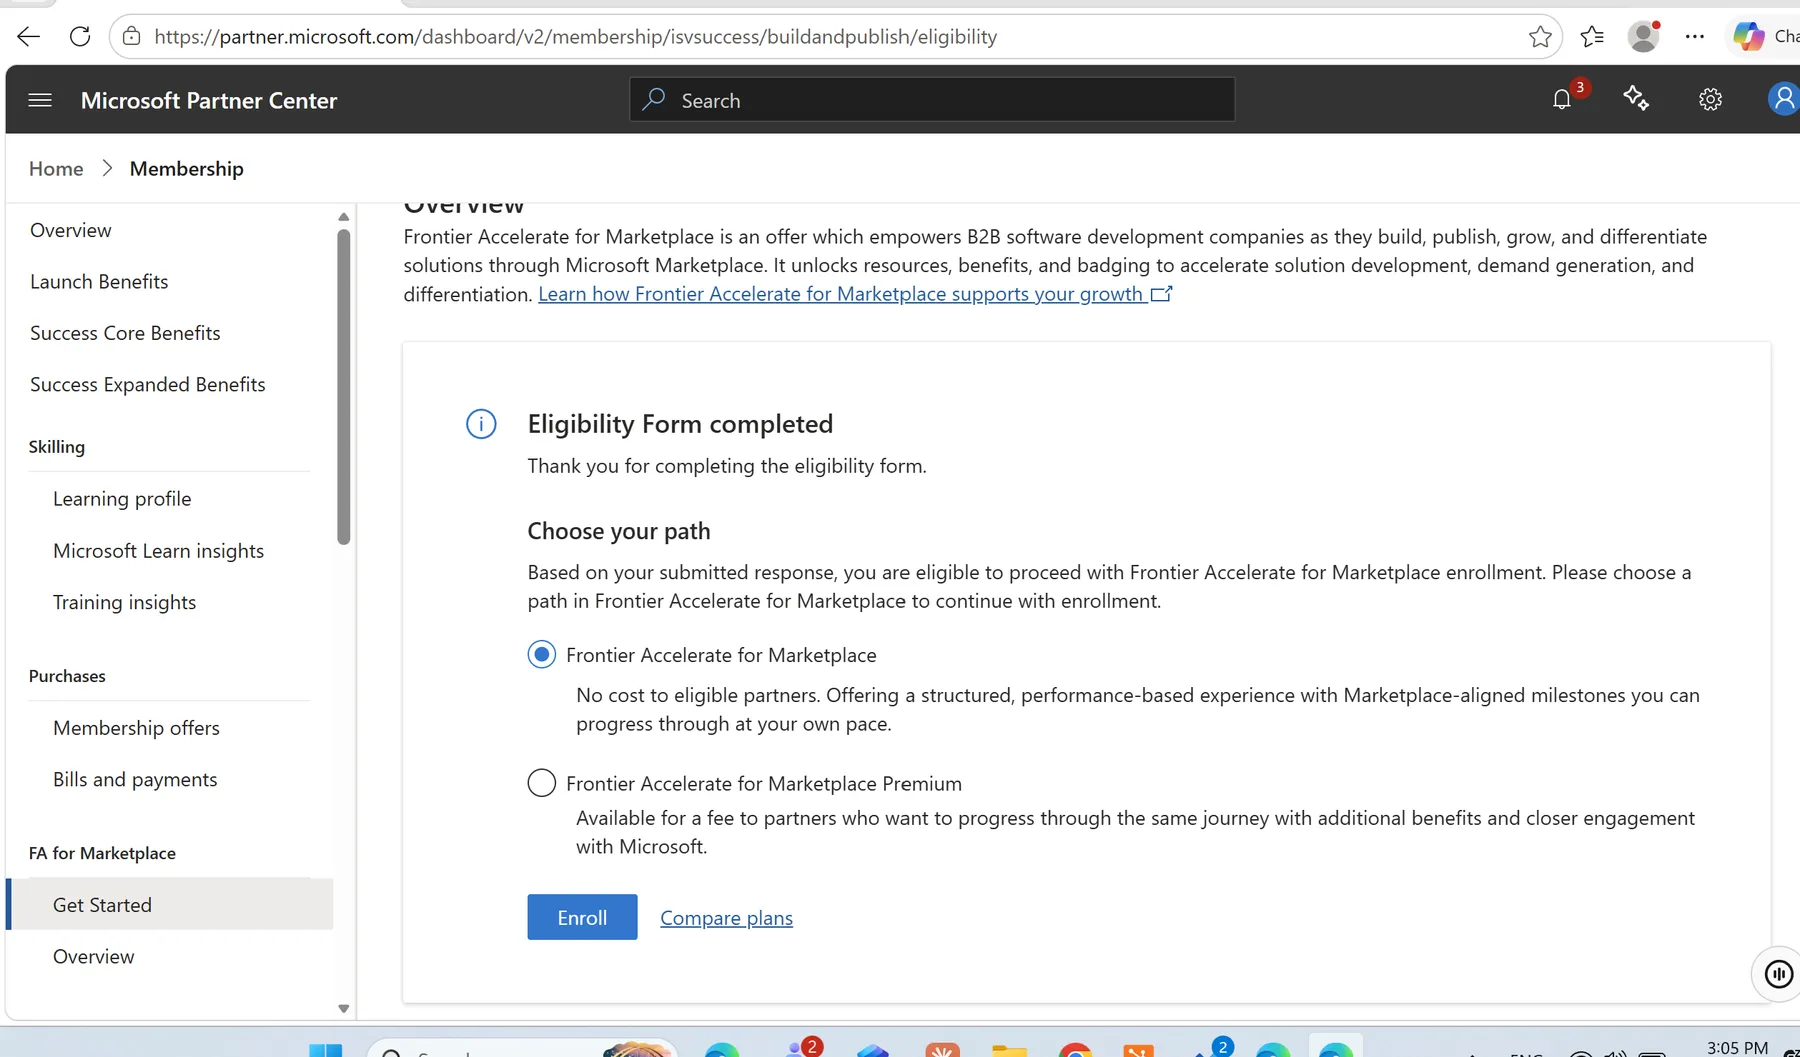The image size is (1800, 1057).
Task: Open notifications bell with 3 alerts
Action: point(1562,99)
